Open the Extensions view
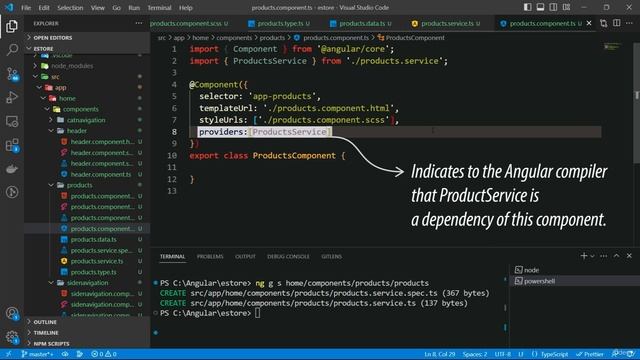Image resolution: width=640 pixels, height=360 pixels. [12, 145]
